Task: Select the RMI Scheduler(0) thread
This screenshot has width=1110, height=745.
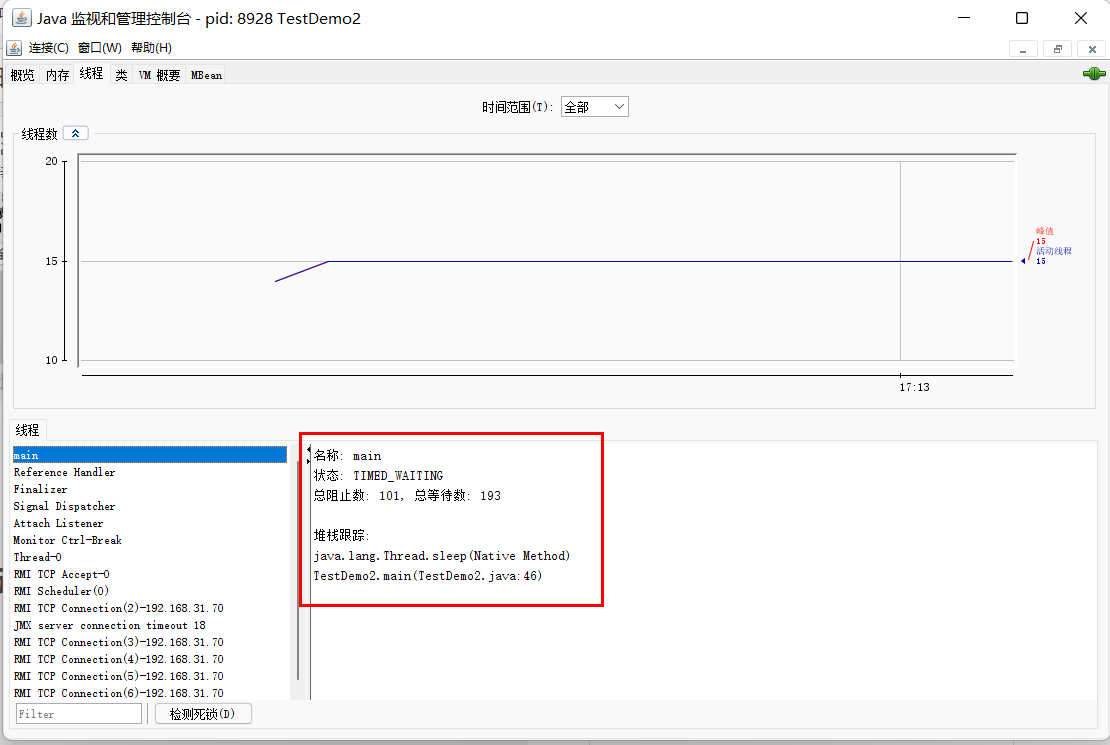Action: coord(150,591)
